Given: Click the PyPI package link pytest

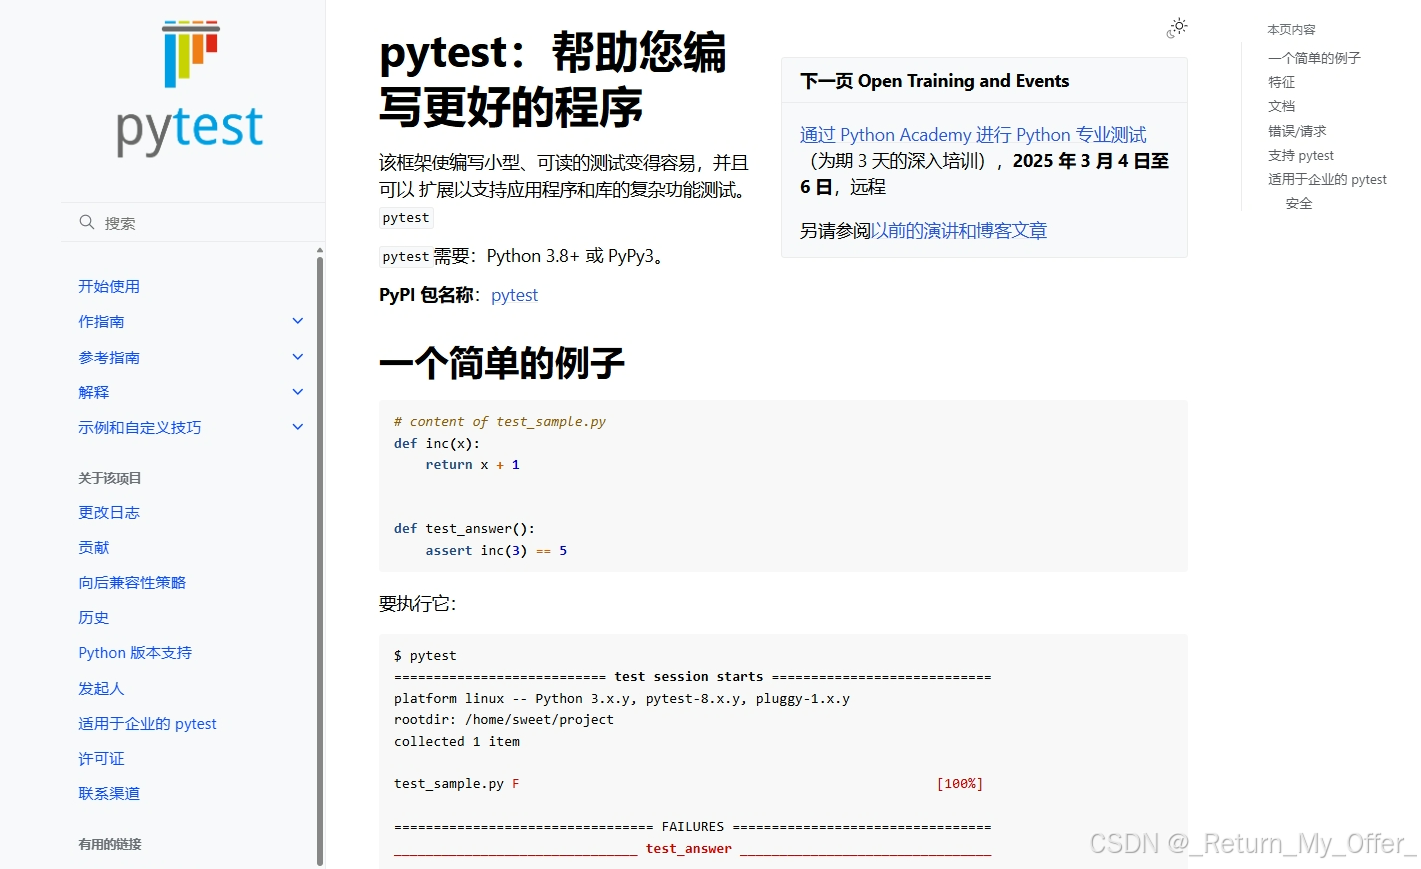Looking at the screenshot, I should click(514, 295).
